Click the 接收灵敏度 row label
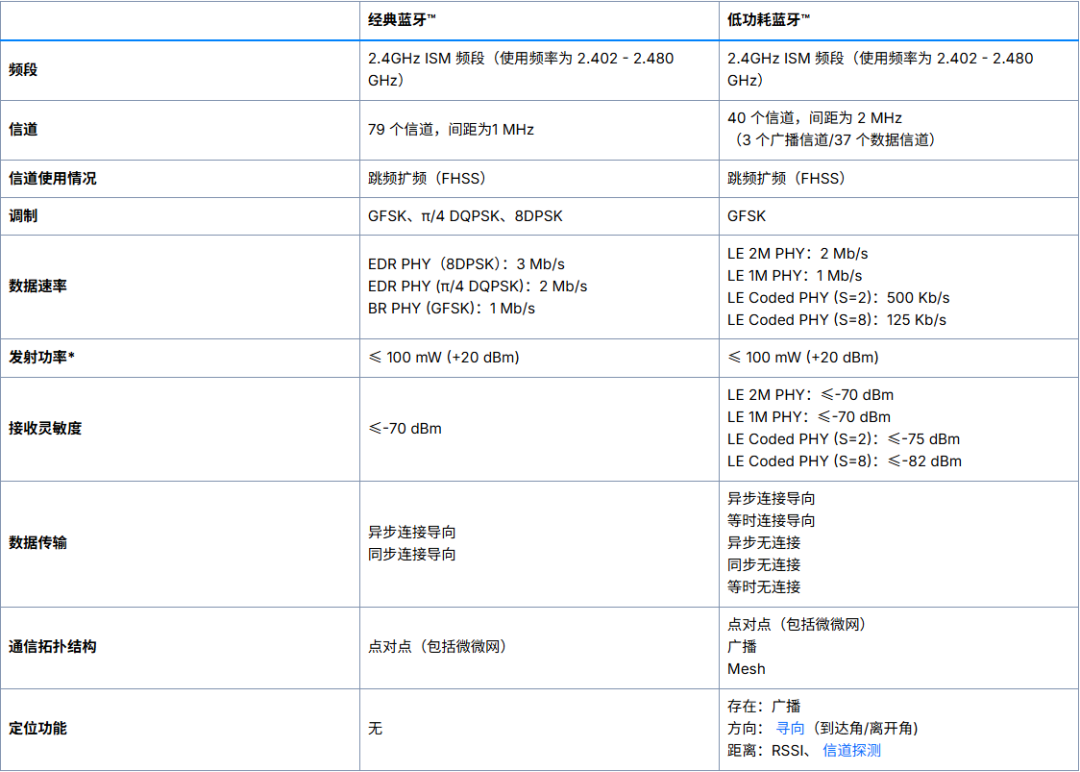The width and height of the screenshot is (1080, 772). pos(45,428)
